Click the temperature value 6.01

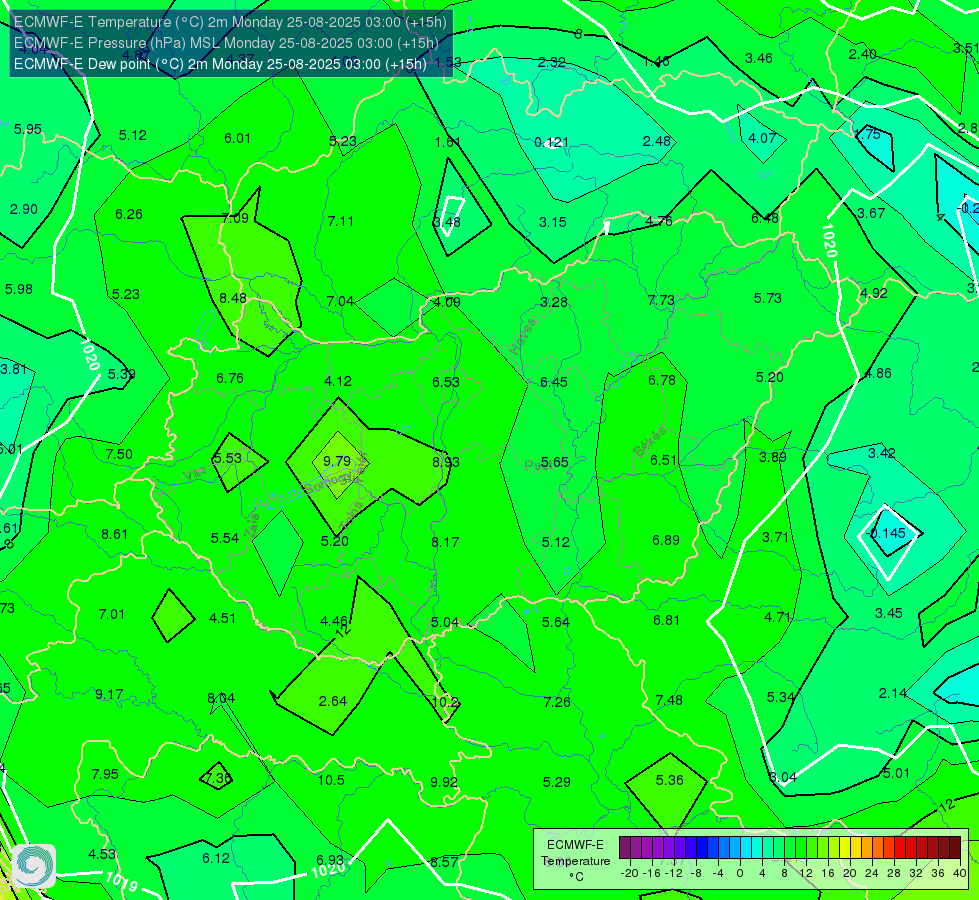coord(237,138)
